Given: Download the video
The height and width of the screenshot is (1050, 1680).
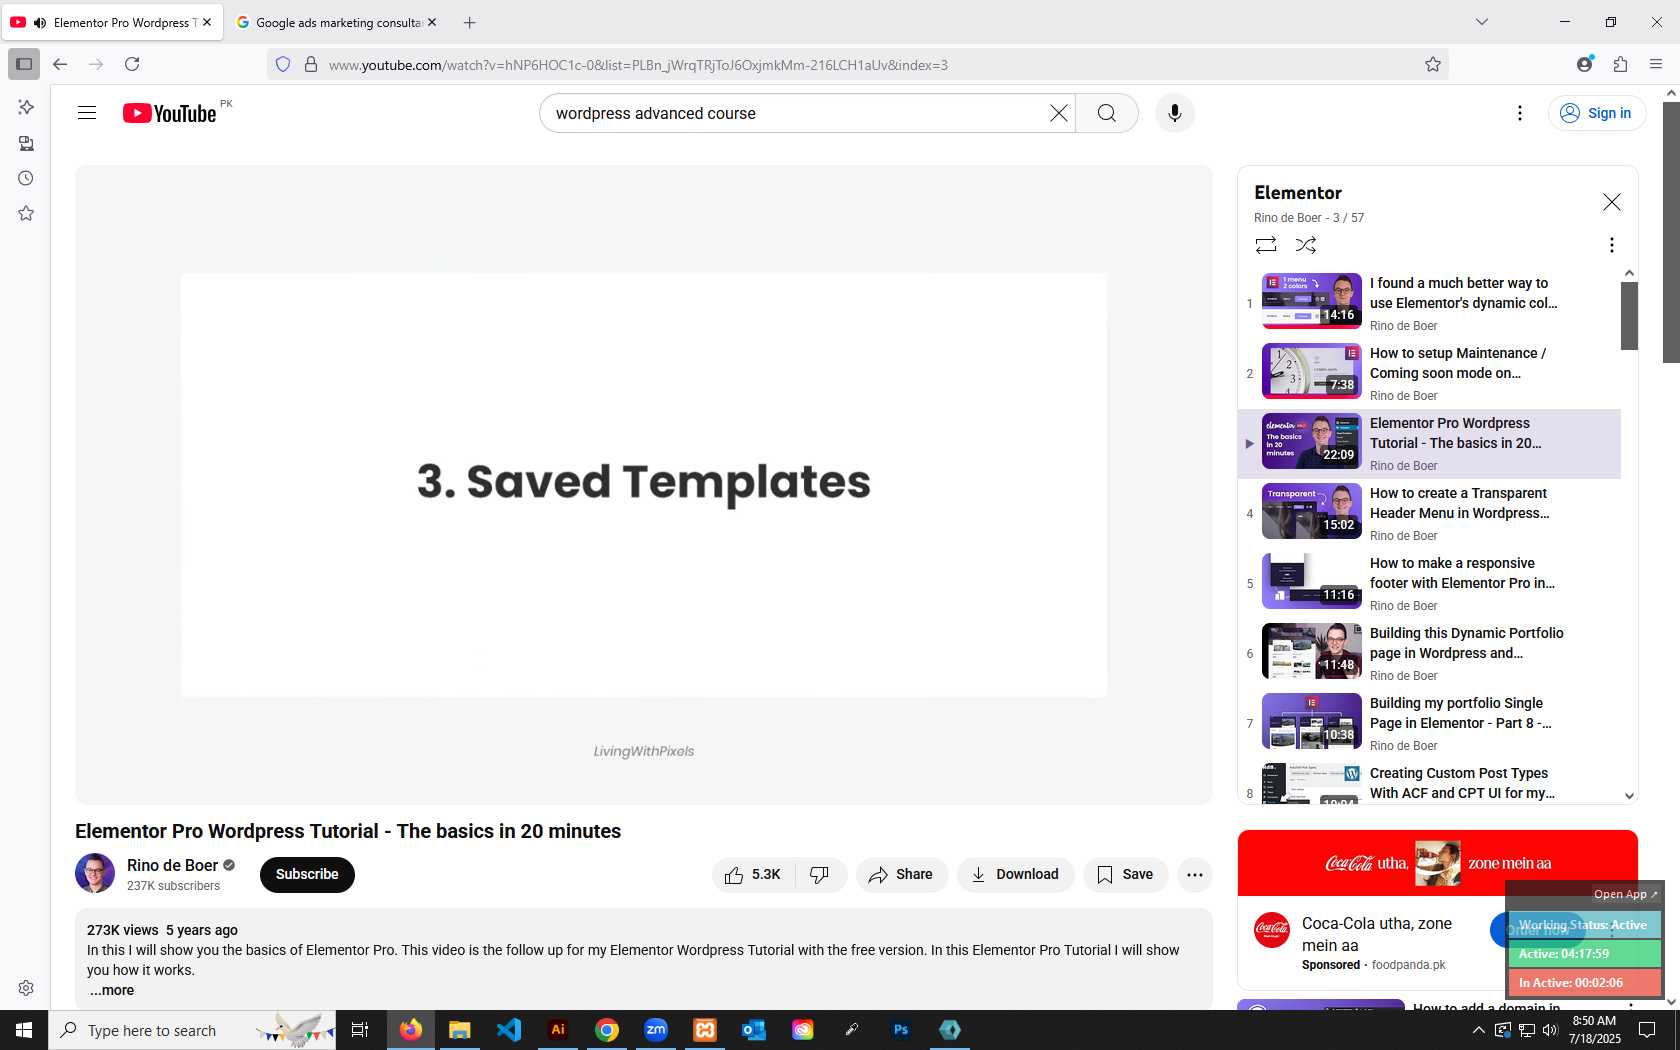Looking at the screenshot, I should pyautogui.click(x=1015, y=874).
